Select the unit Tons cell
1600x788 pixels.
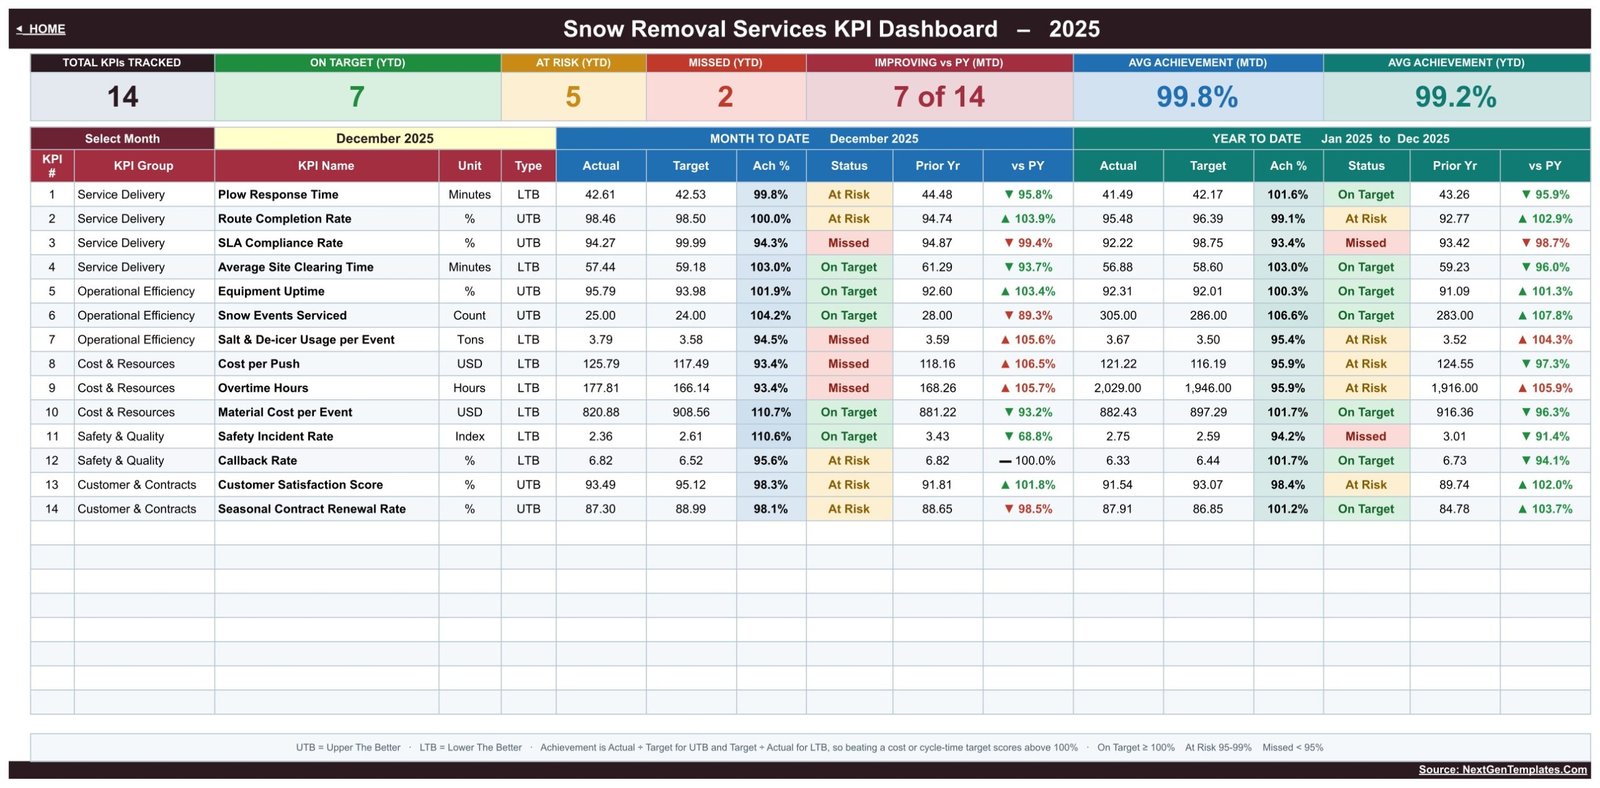(x=470, y=340)
